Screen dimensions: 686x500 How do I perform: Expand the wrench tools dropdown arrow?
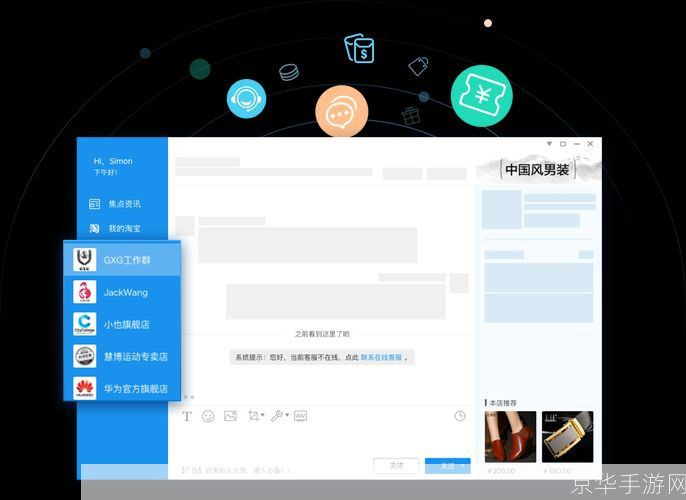click(287, 415)
